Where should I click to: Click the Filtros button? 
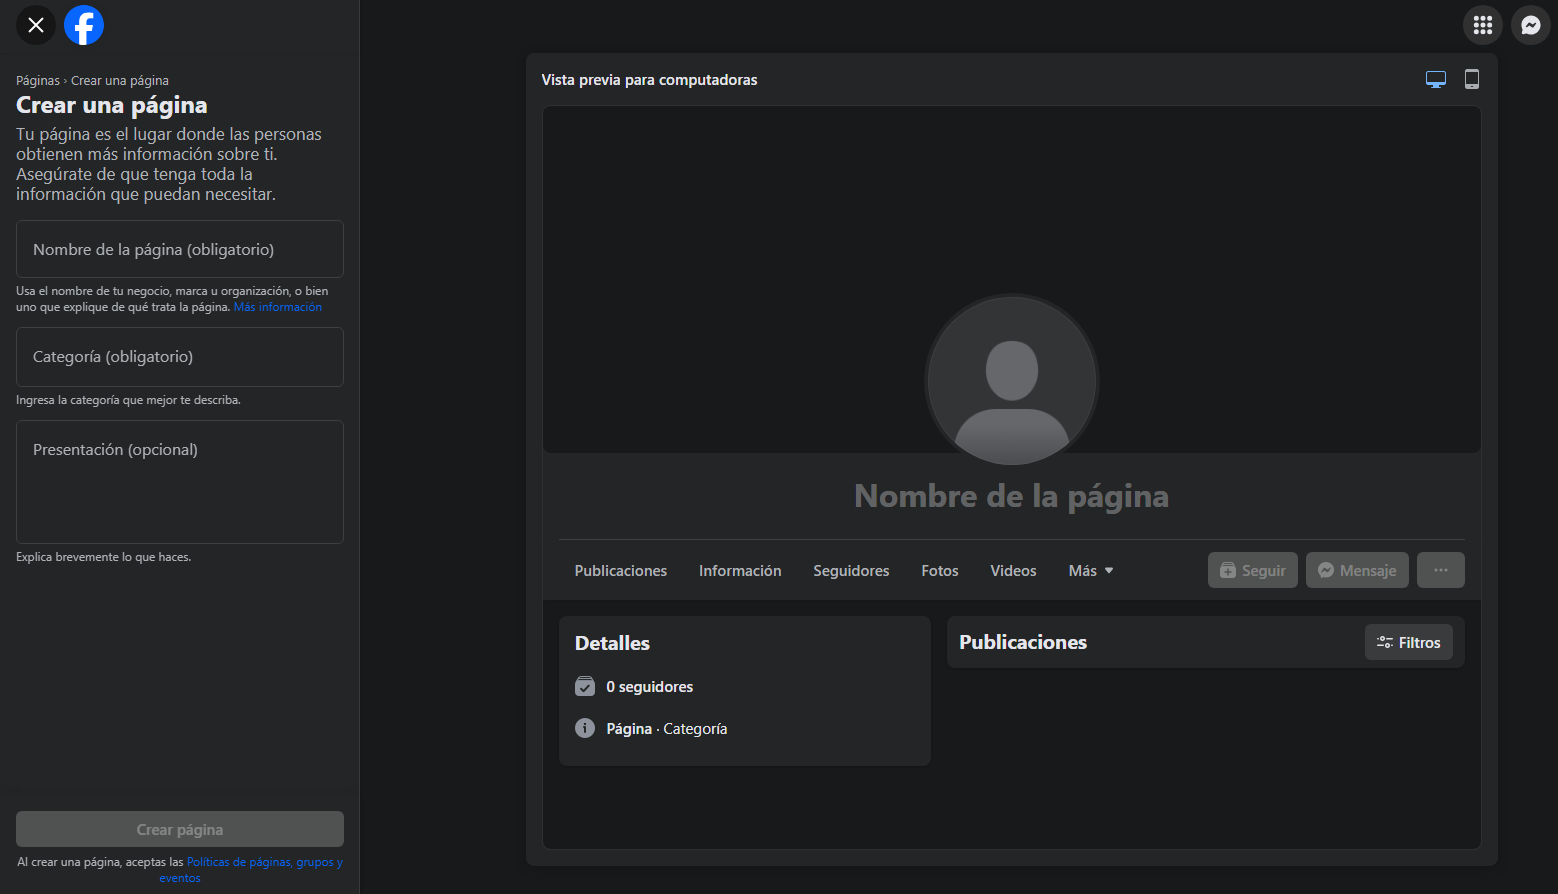pos(1409,642)
